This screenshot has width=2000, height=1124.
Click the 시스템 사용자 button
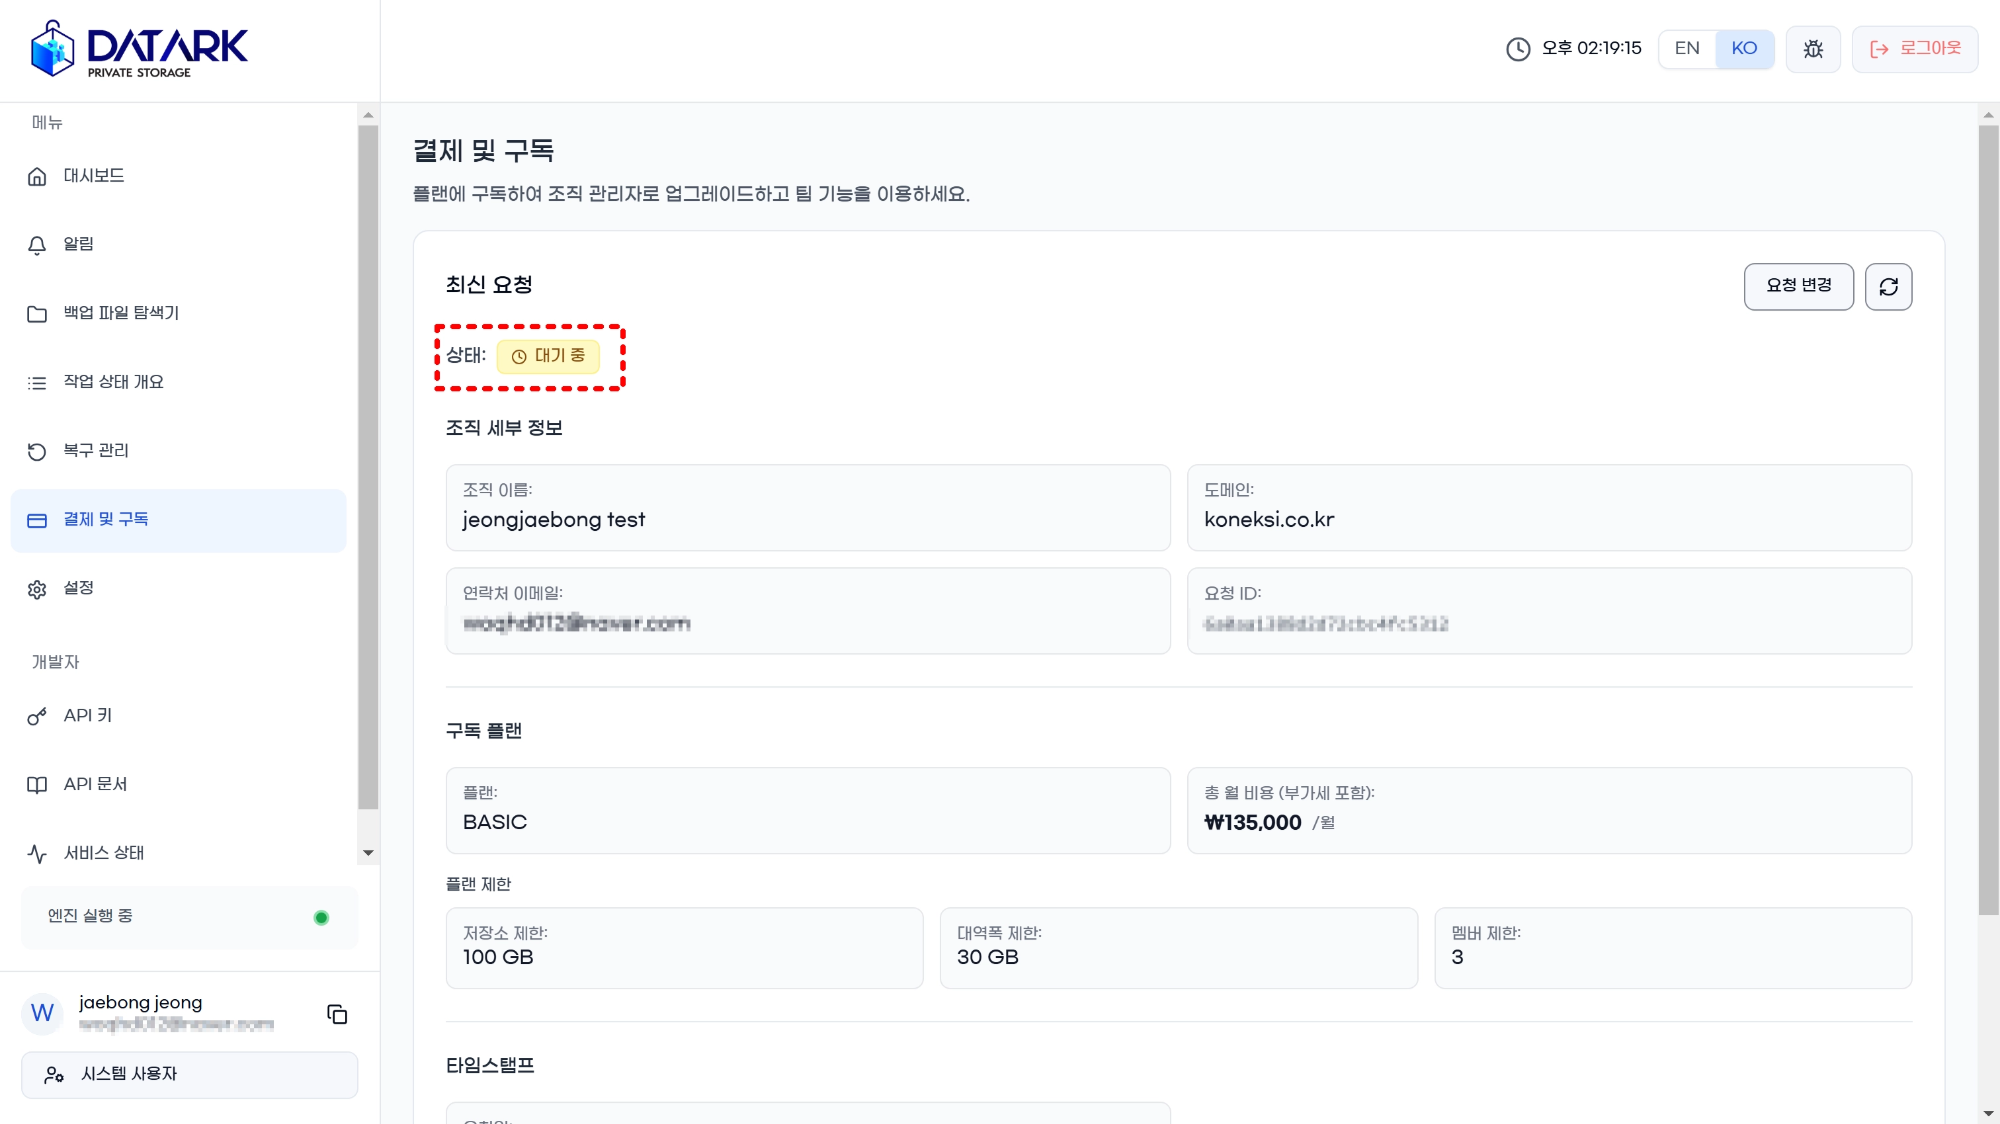189,1075
